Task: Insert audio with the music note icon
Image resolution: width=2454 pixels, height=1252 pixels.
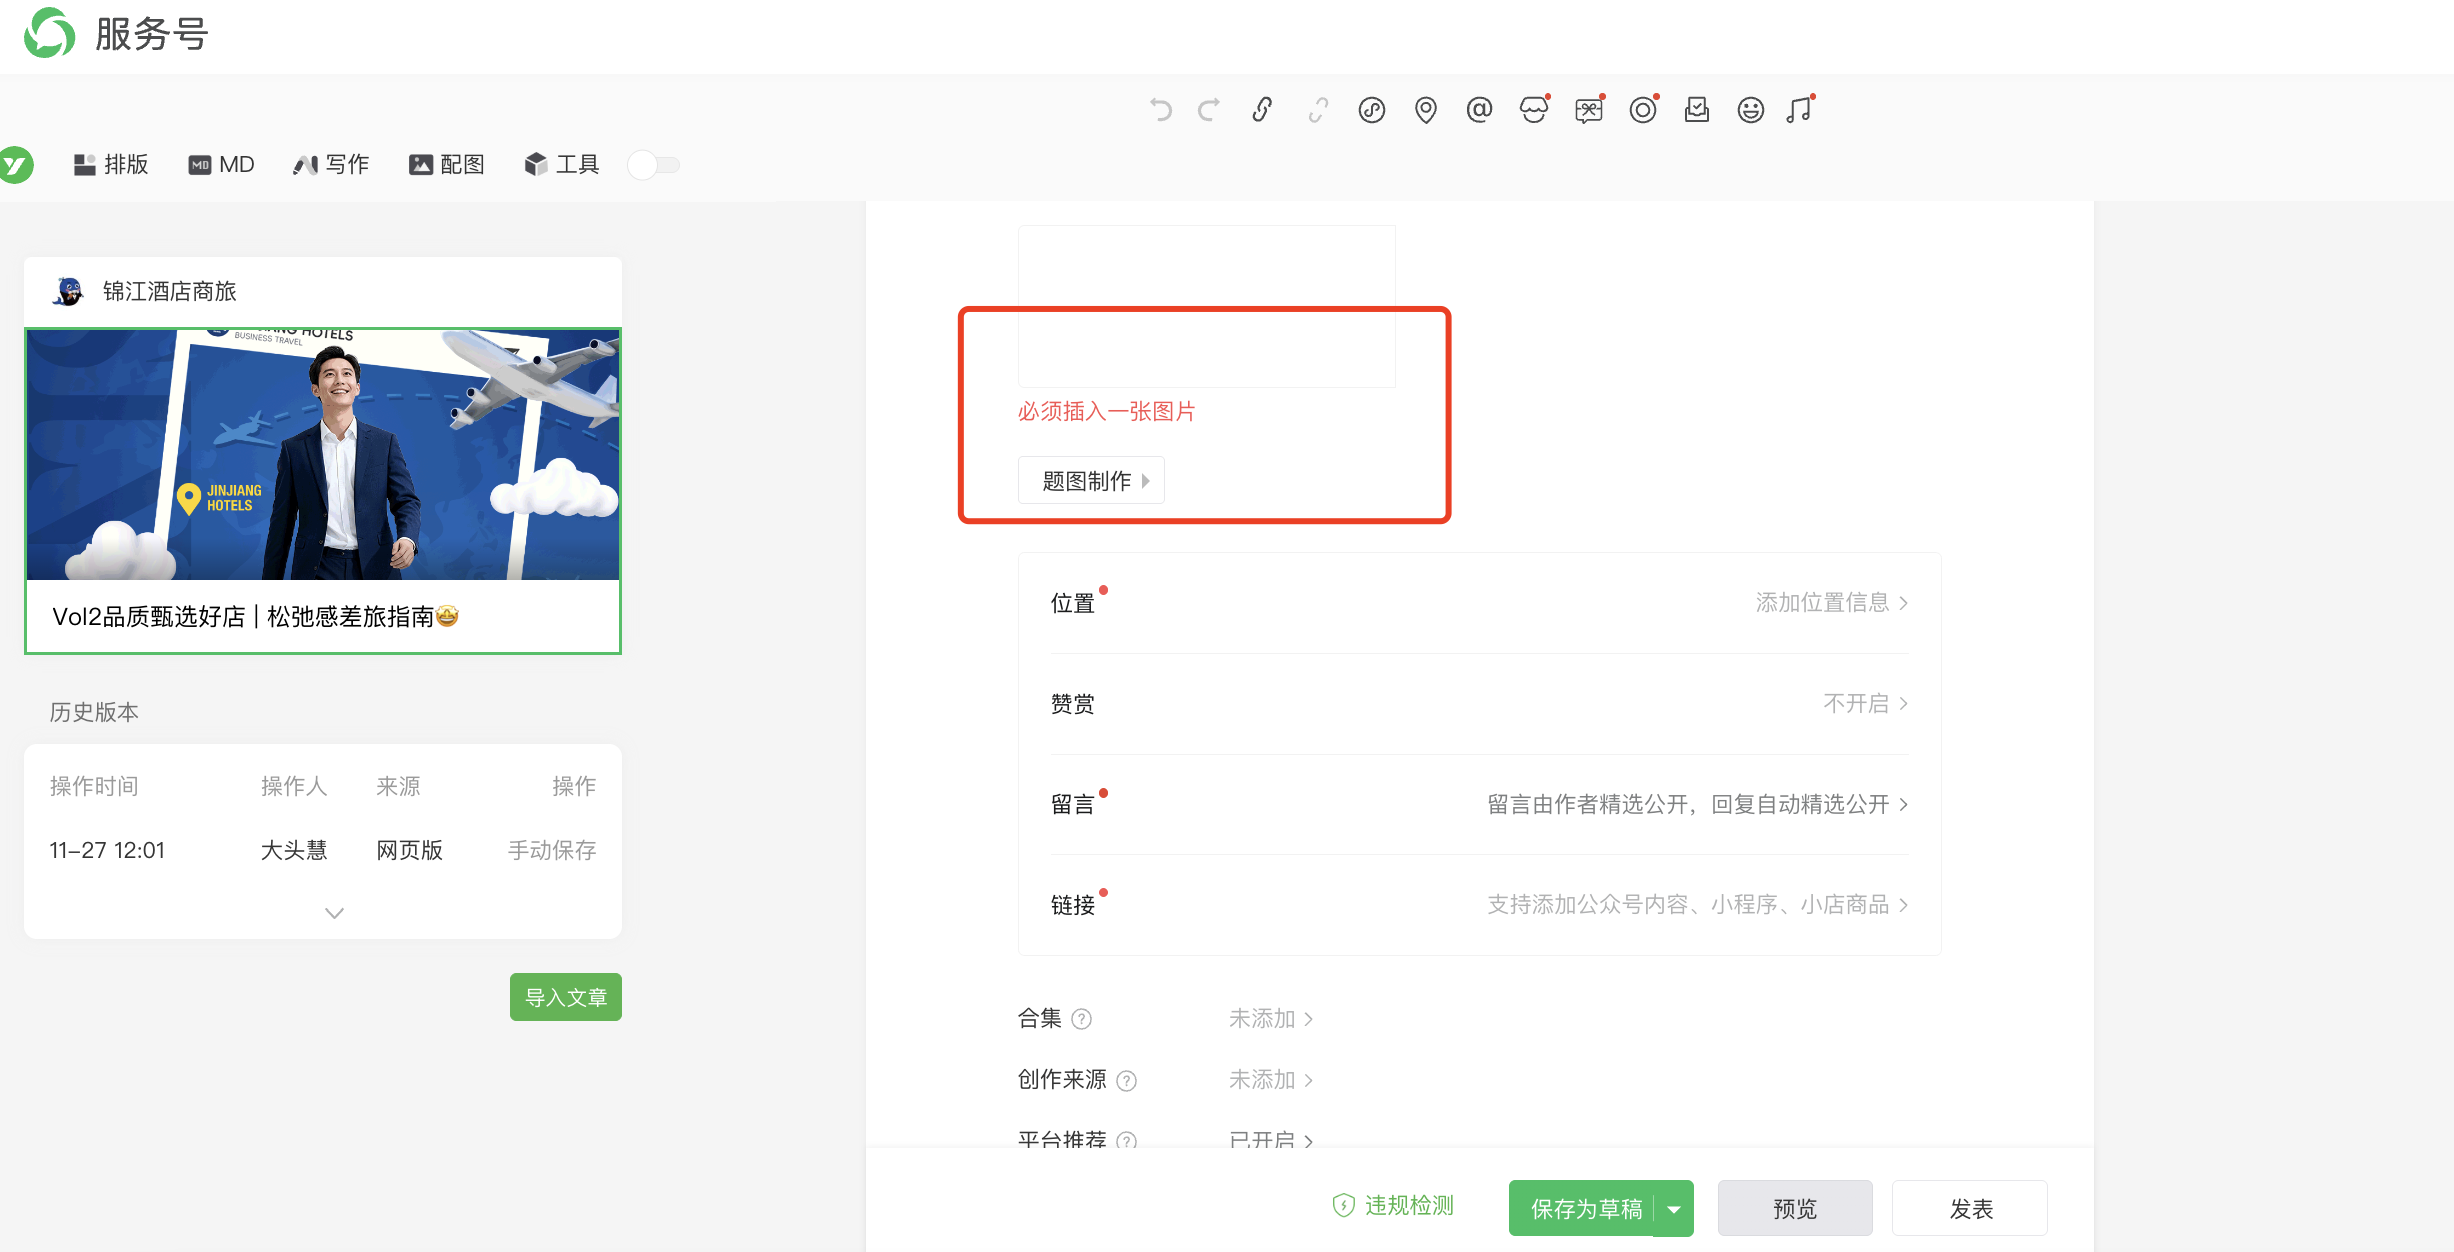Action: click(x=1799, y=109)
